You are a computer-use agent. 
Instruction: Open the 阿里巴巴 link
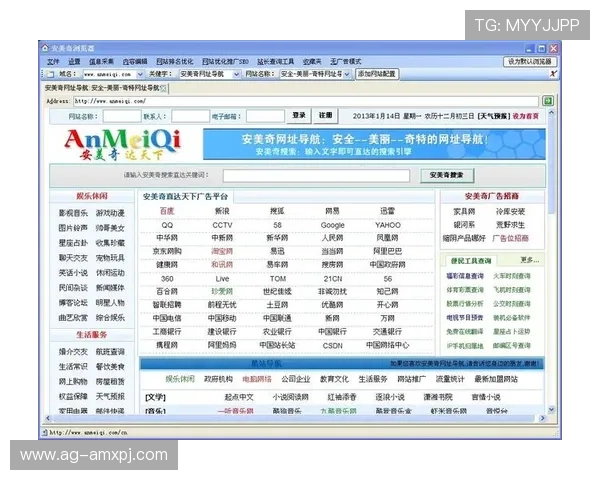click(x=388, y=251)
